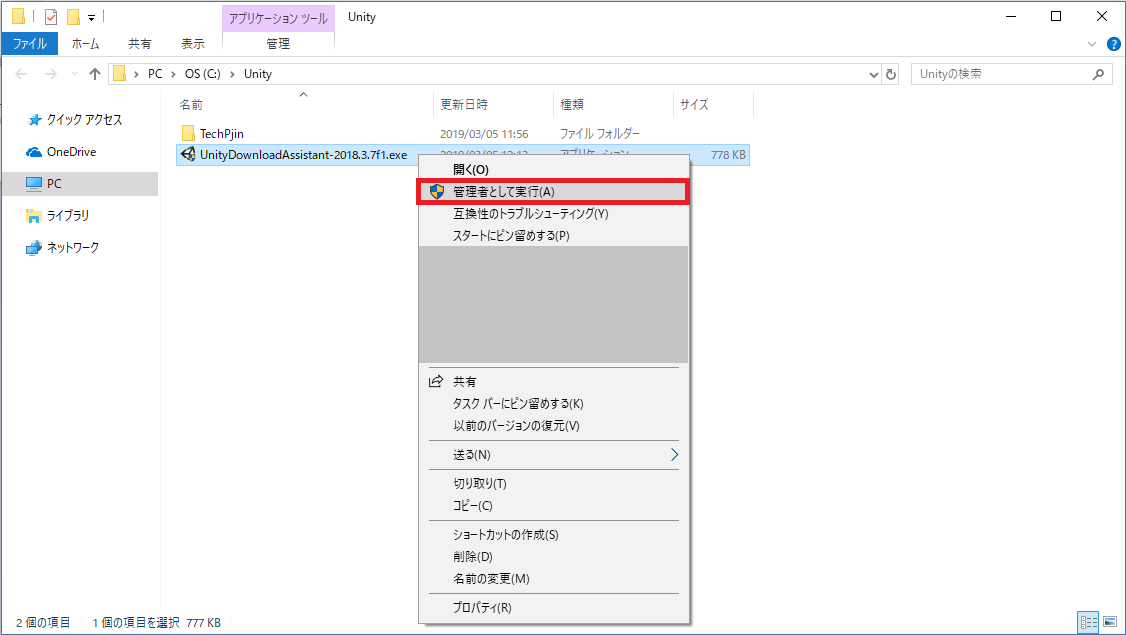Sort by the 種類 column header
This screenshot has width=1126, height=635.
coord(613,105)
